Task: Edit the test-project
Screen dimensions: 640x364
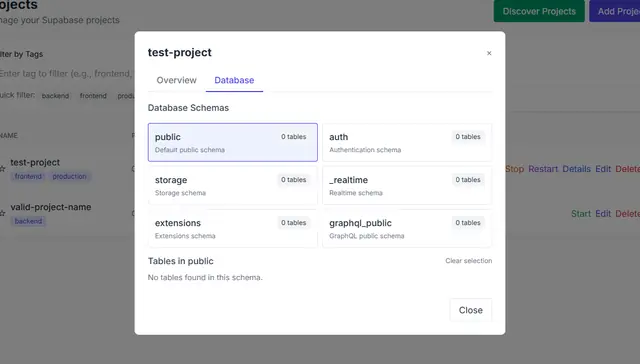Action: (603, 169)
